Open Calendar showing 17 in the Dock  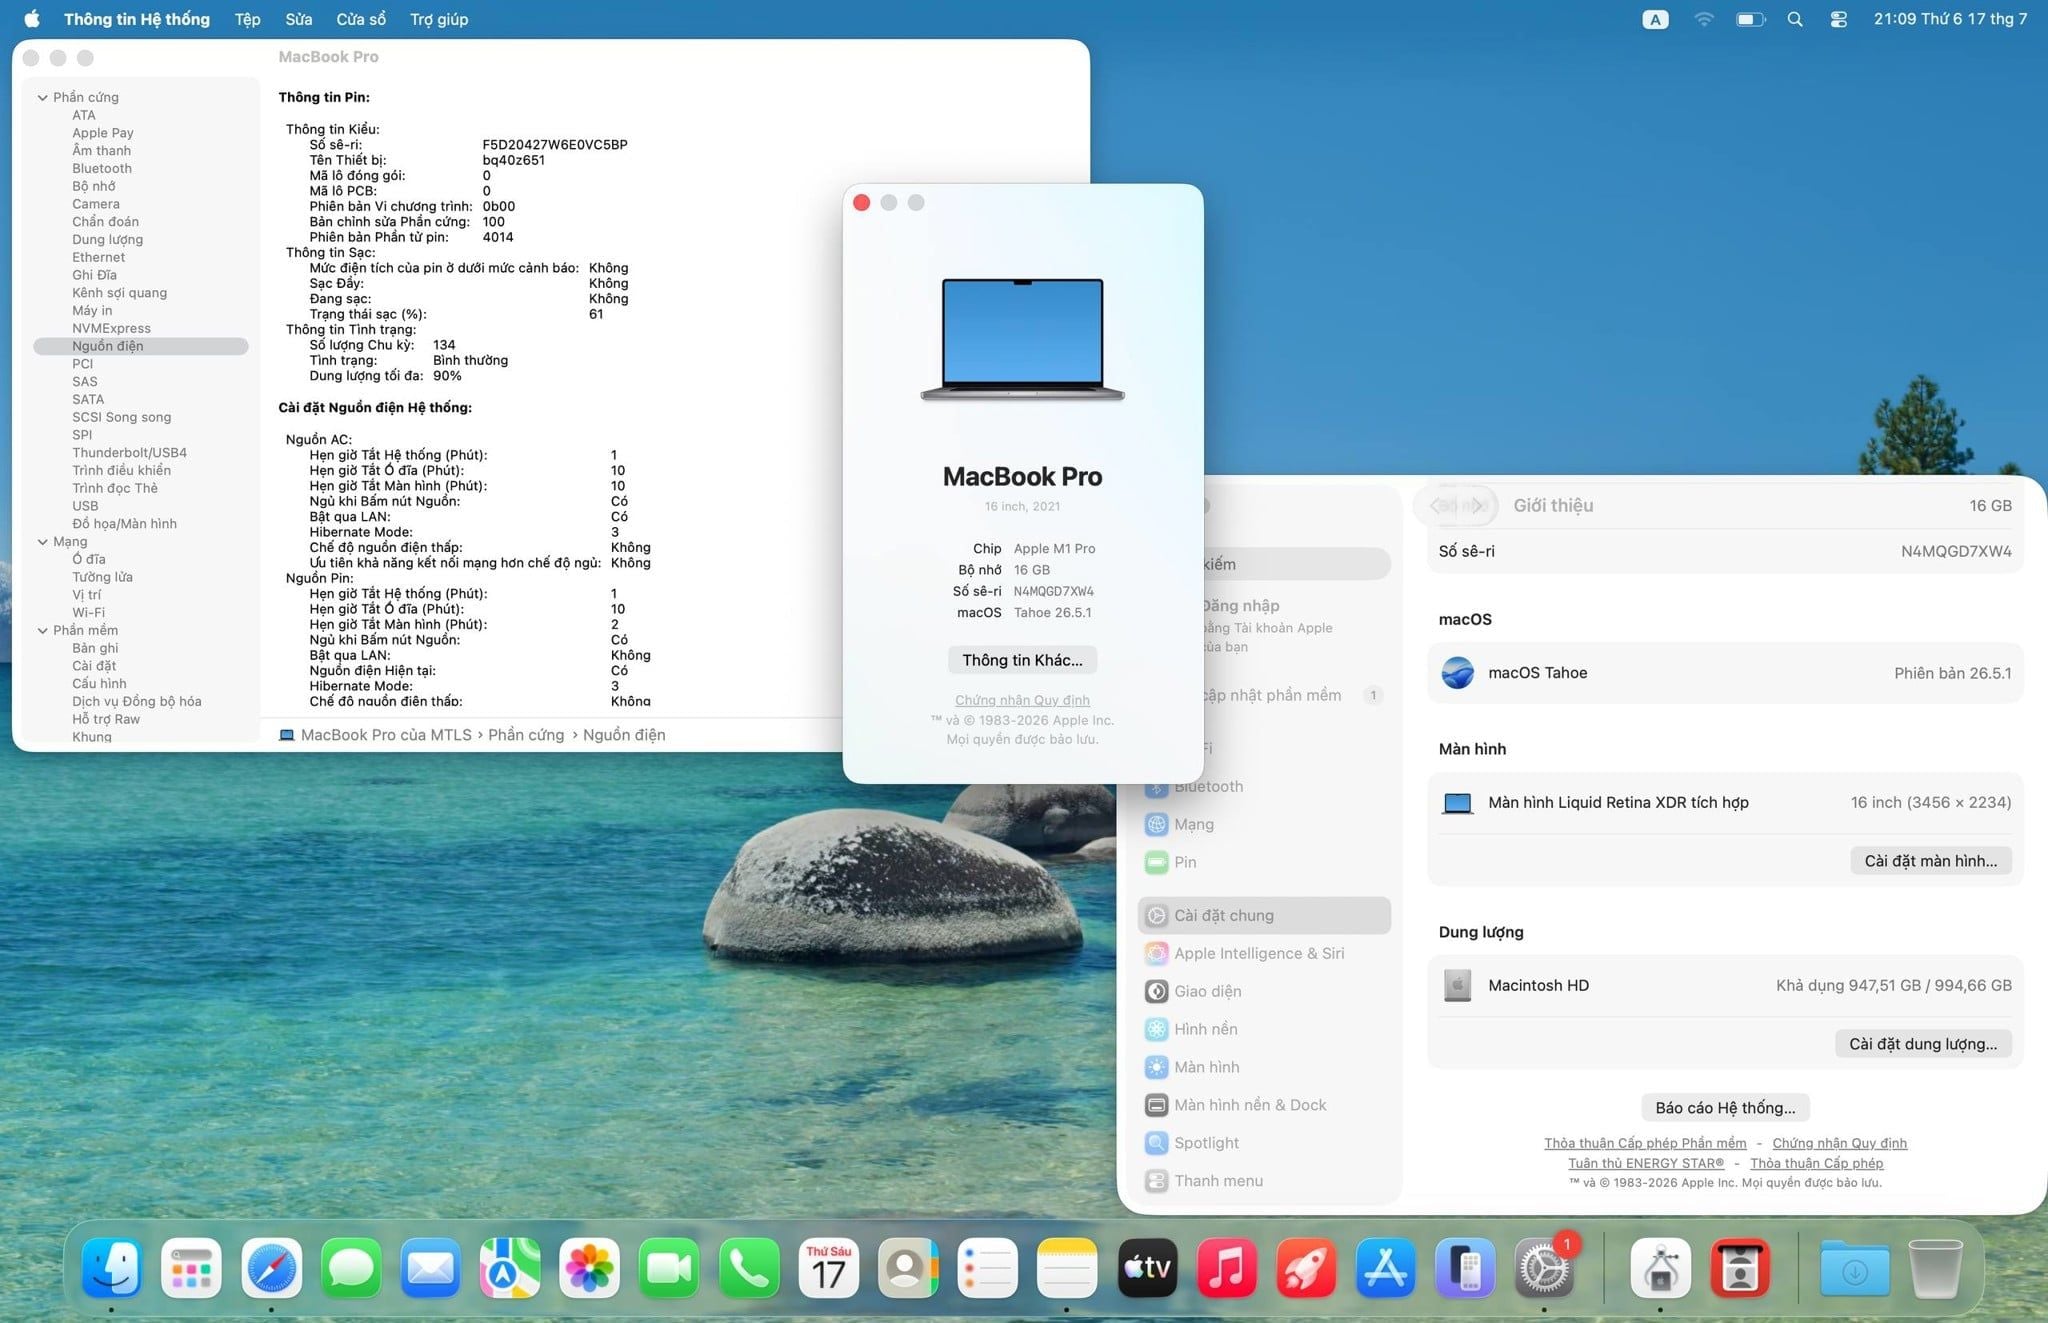click(x=828, y=1268)
